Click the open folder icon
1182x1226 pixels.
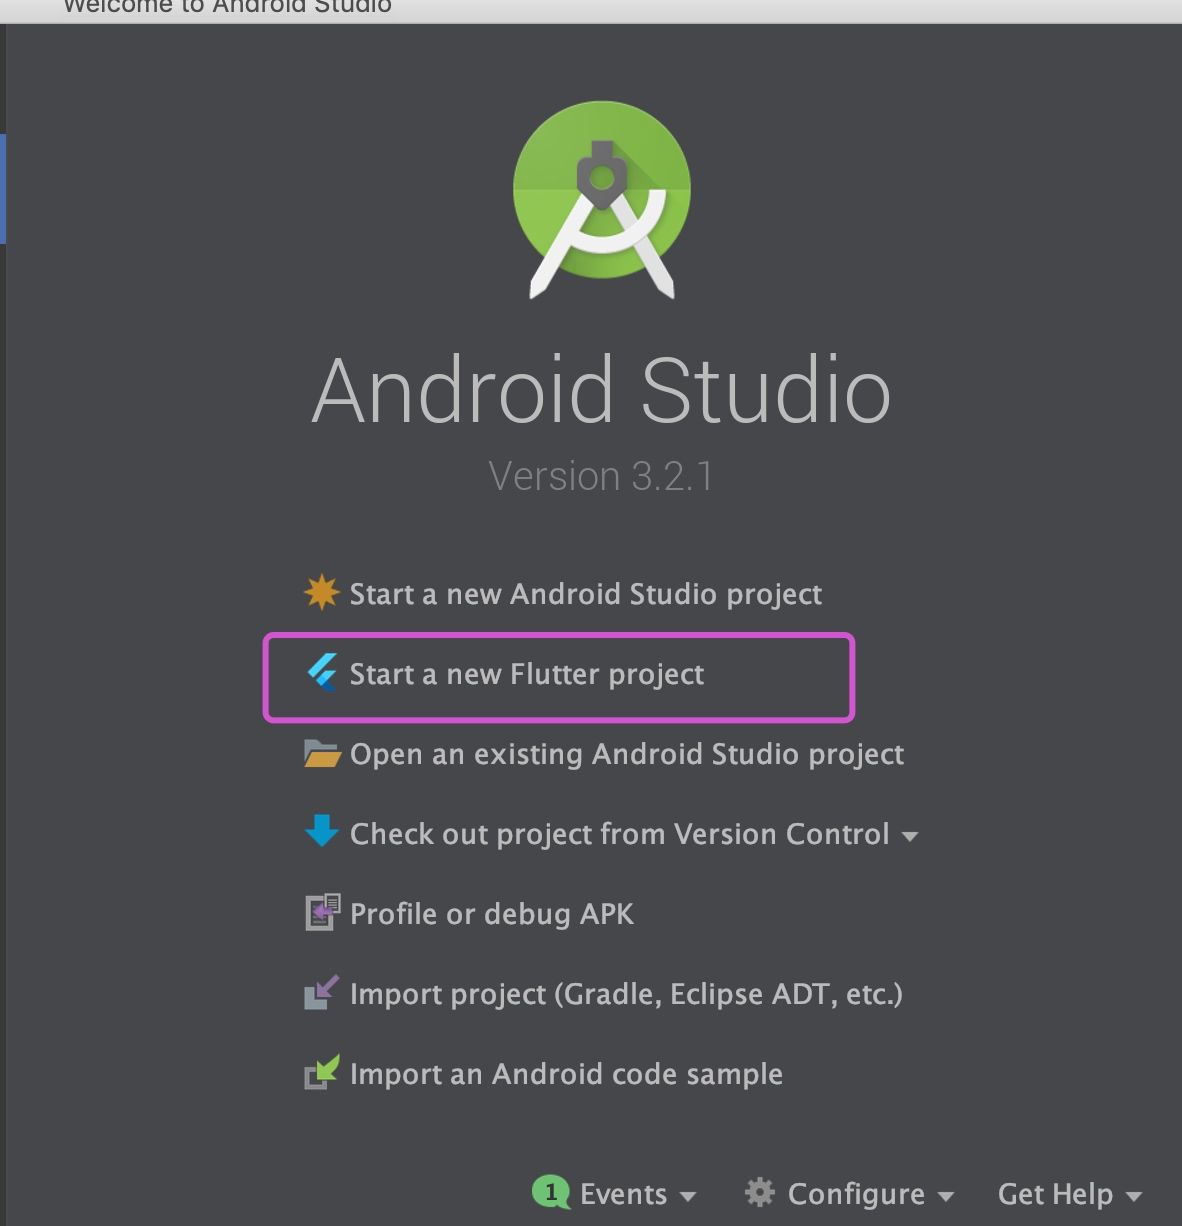[x=322, y=753]
